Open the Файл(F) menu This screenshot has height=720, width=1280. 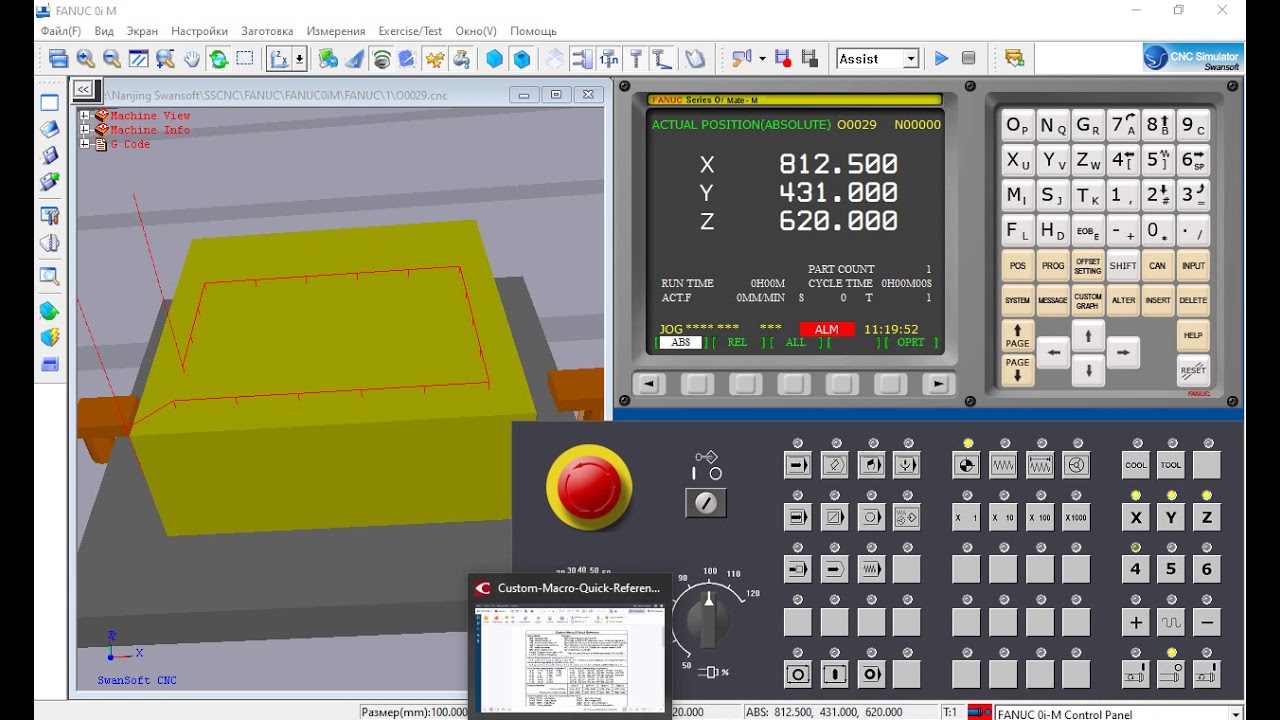pyautogui.click(x=61, y=31)
